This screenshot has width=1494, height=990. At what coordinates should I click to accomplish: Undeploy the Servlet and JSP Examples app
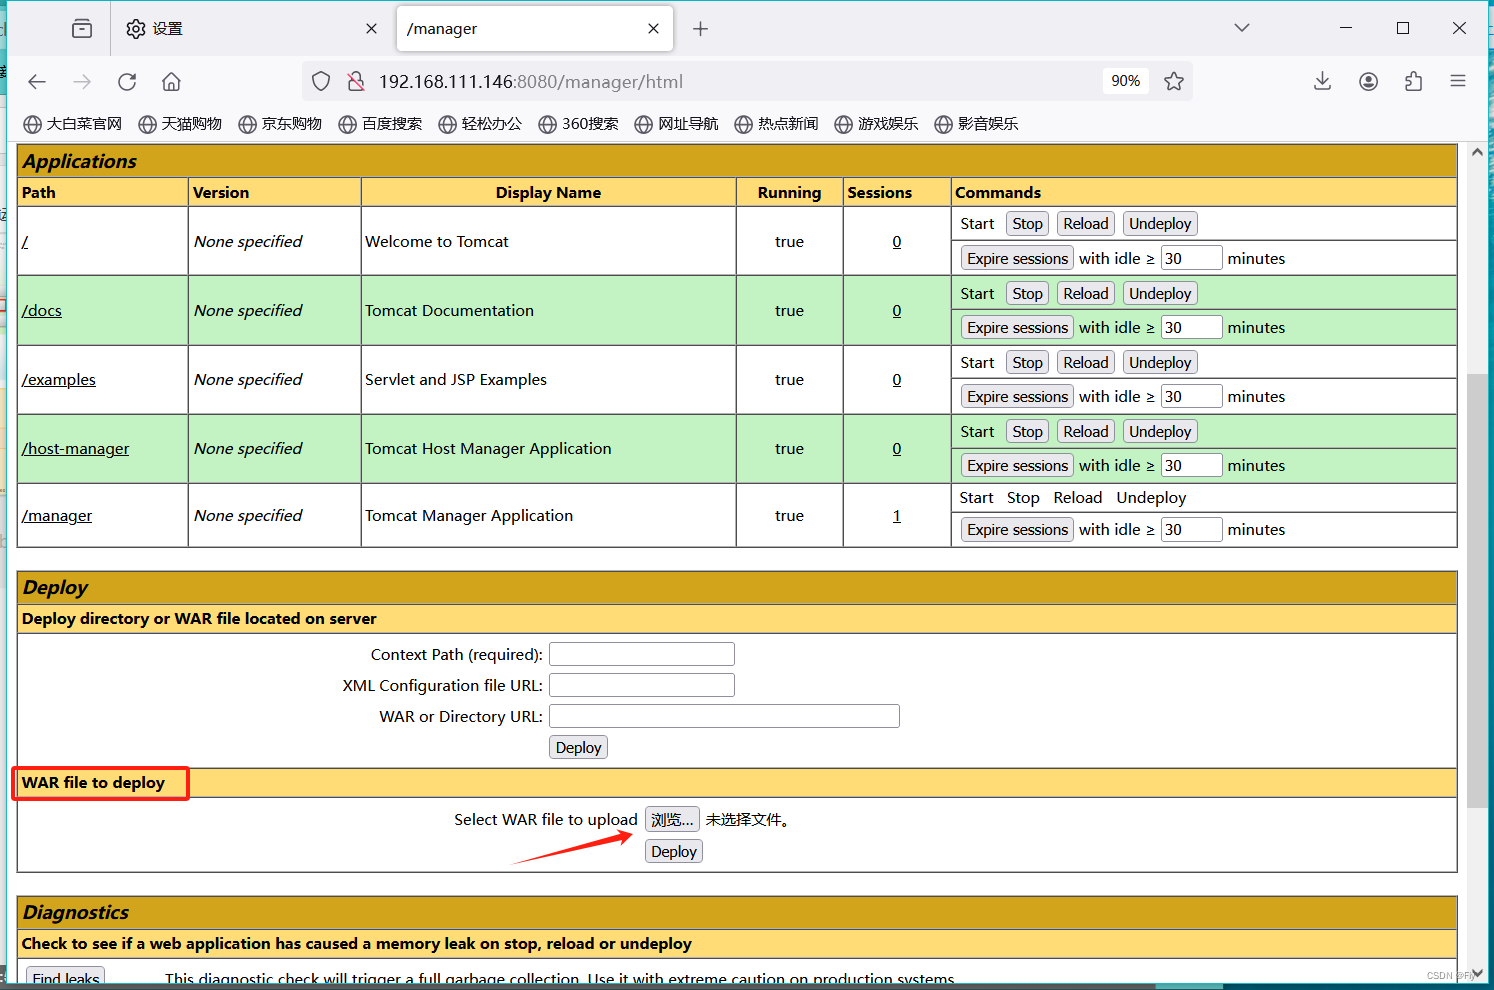coord(1160,363)
